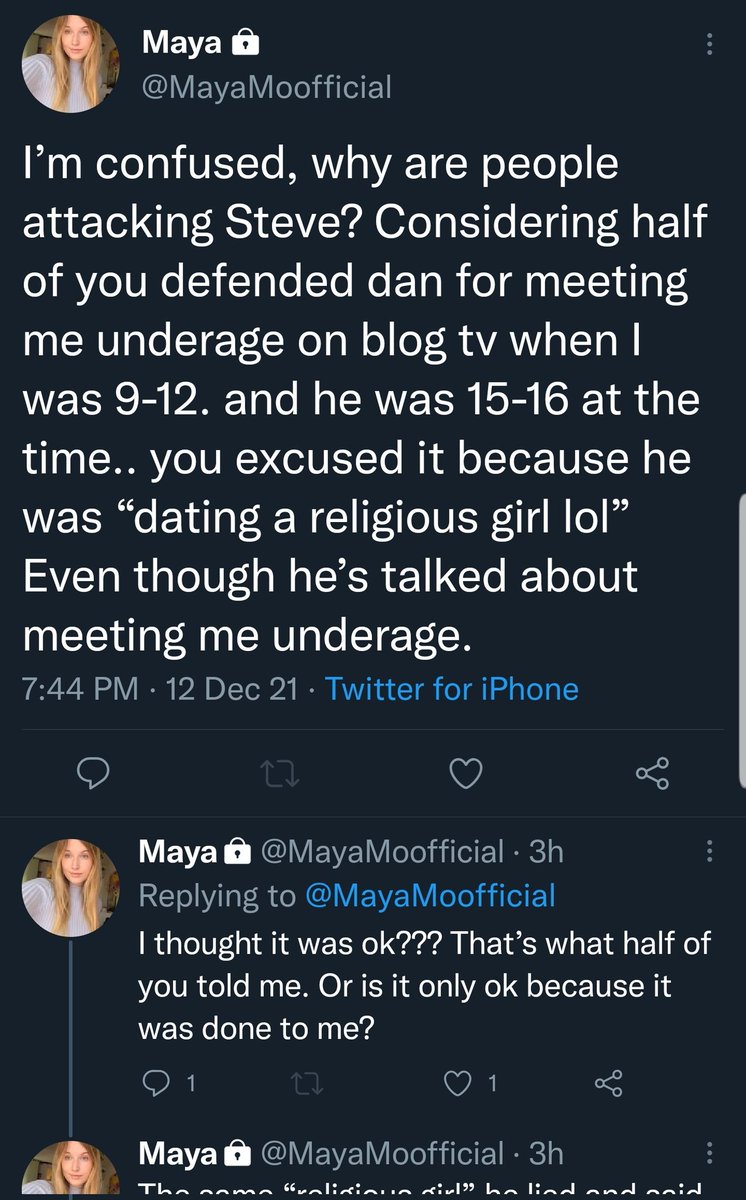
Task: Like the main tweet with heart icon
Action: 466,772
